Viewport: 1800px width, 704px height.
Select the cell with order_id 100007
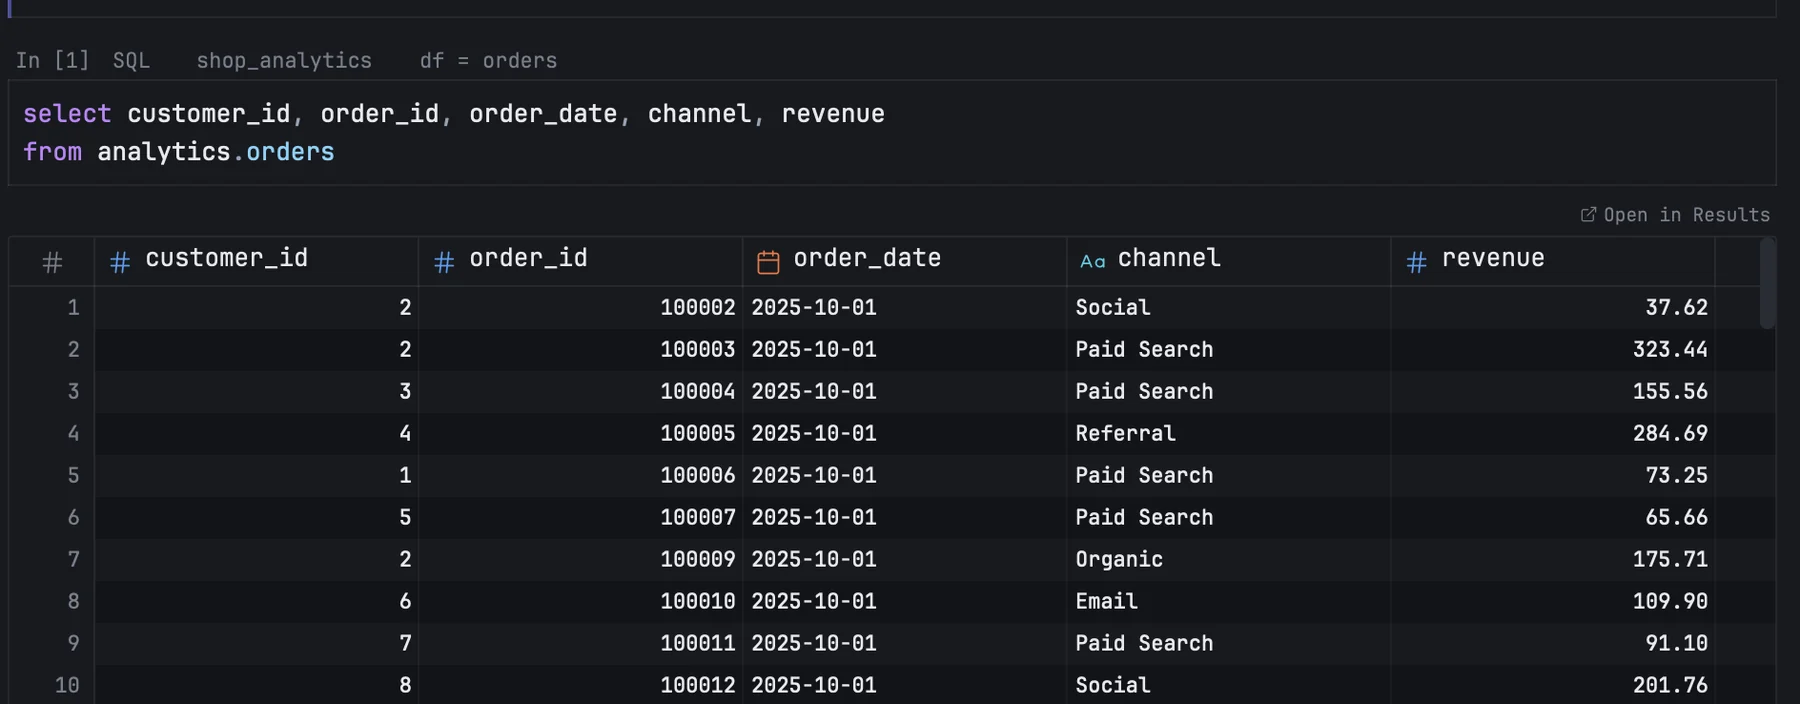(580, 517)
